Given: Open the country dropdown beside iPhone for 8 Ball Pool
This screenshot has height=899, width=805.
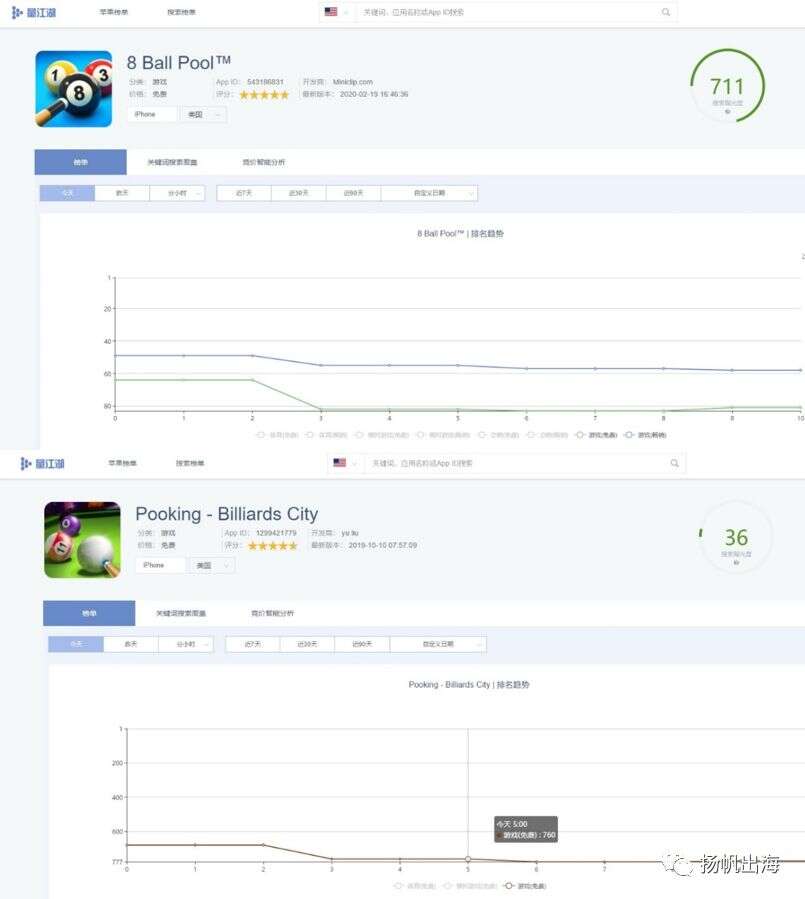Looking at the screenshot, I should point(204,115).
